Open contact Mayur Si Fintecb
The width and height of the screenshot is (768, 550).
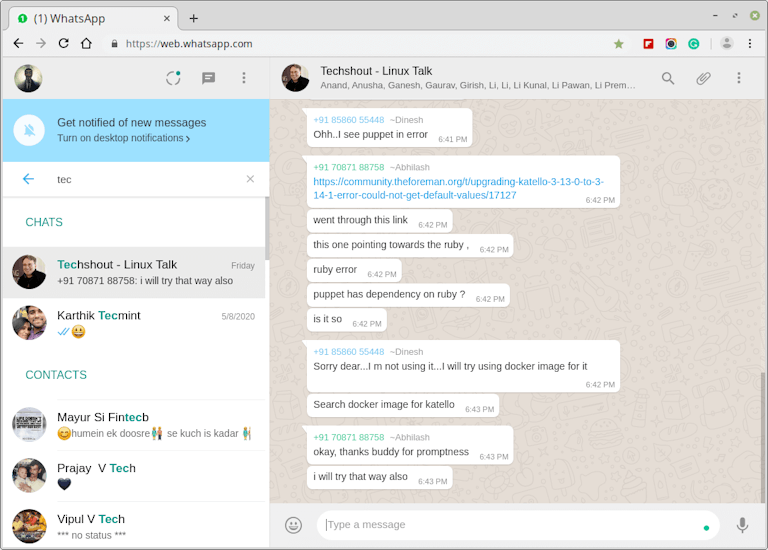[134, 425]
